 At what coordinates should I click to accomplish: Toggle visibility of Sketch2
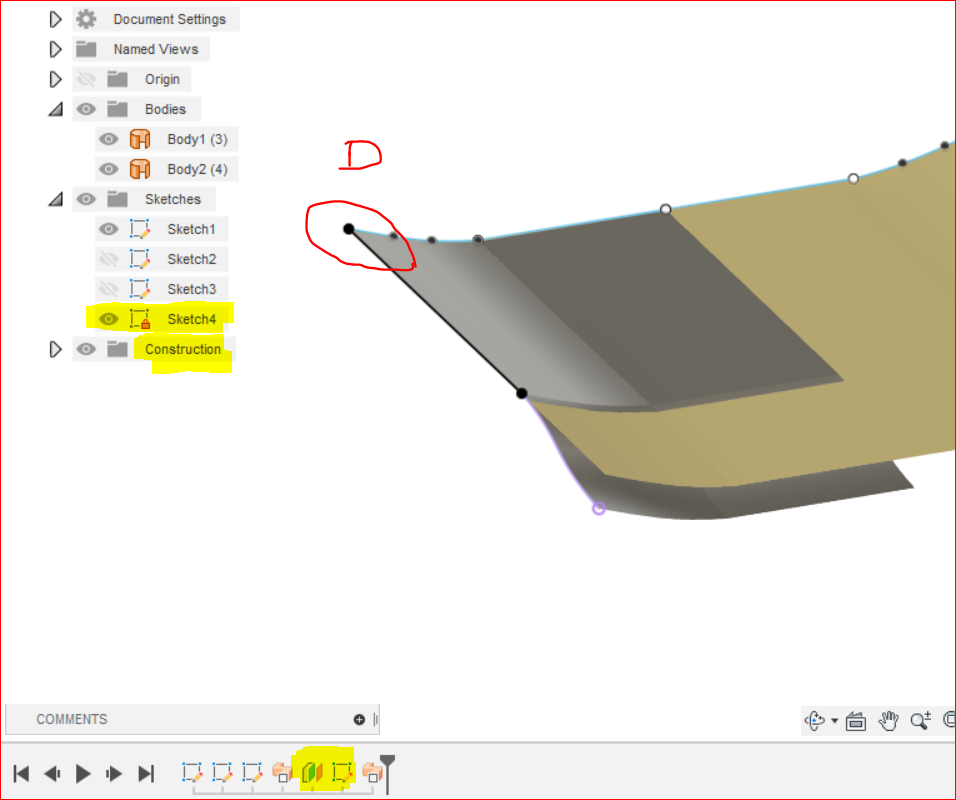(x=108, y=259)
